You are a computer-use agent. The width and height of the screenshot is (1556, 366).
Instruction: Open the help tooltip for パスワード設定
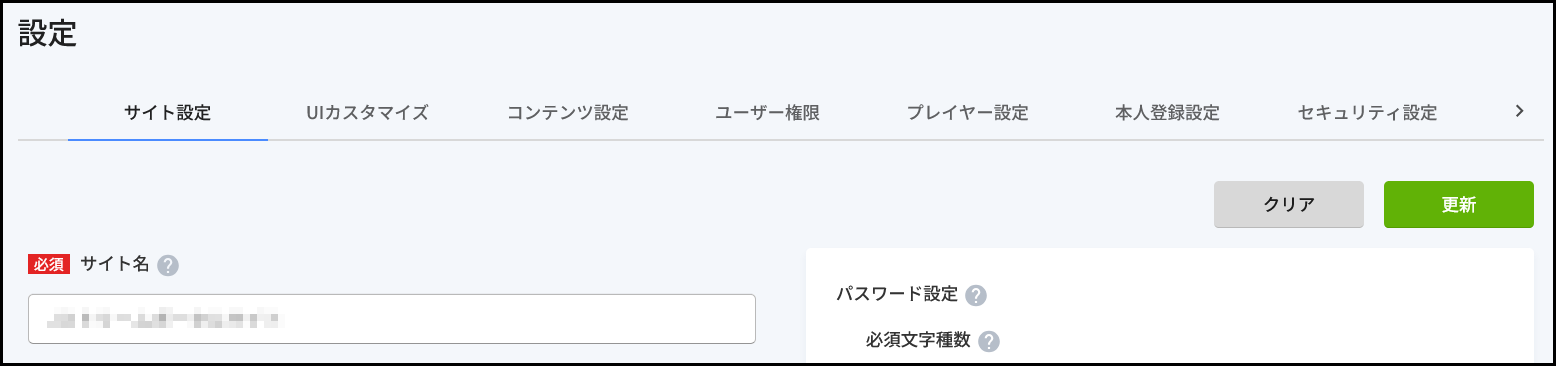coord(977,295)
